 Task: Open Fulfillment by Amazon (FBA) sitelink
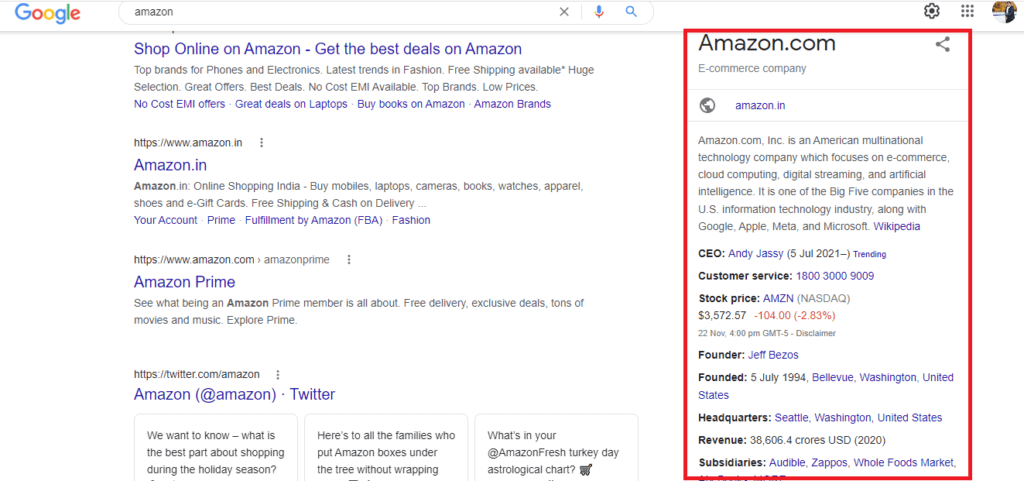pos(313,220)
